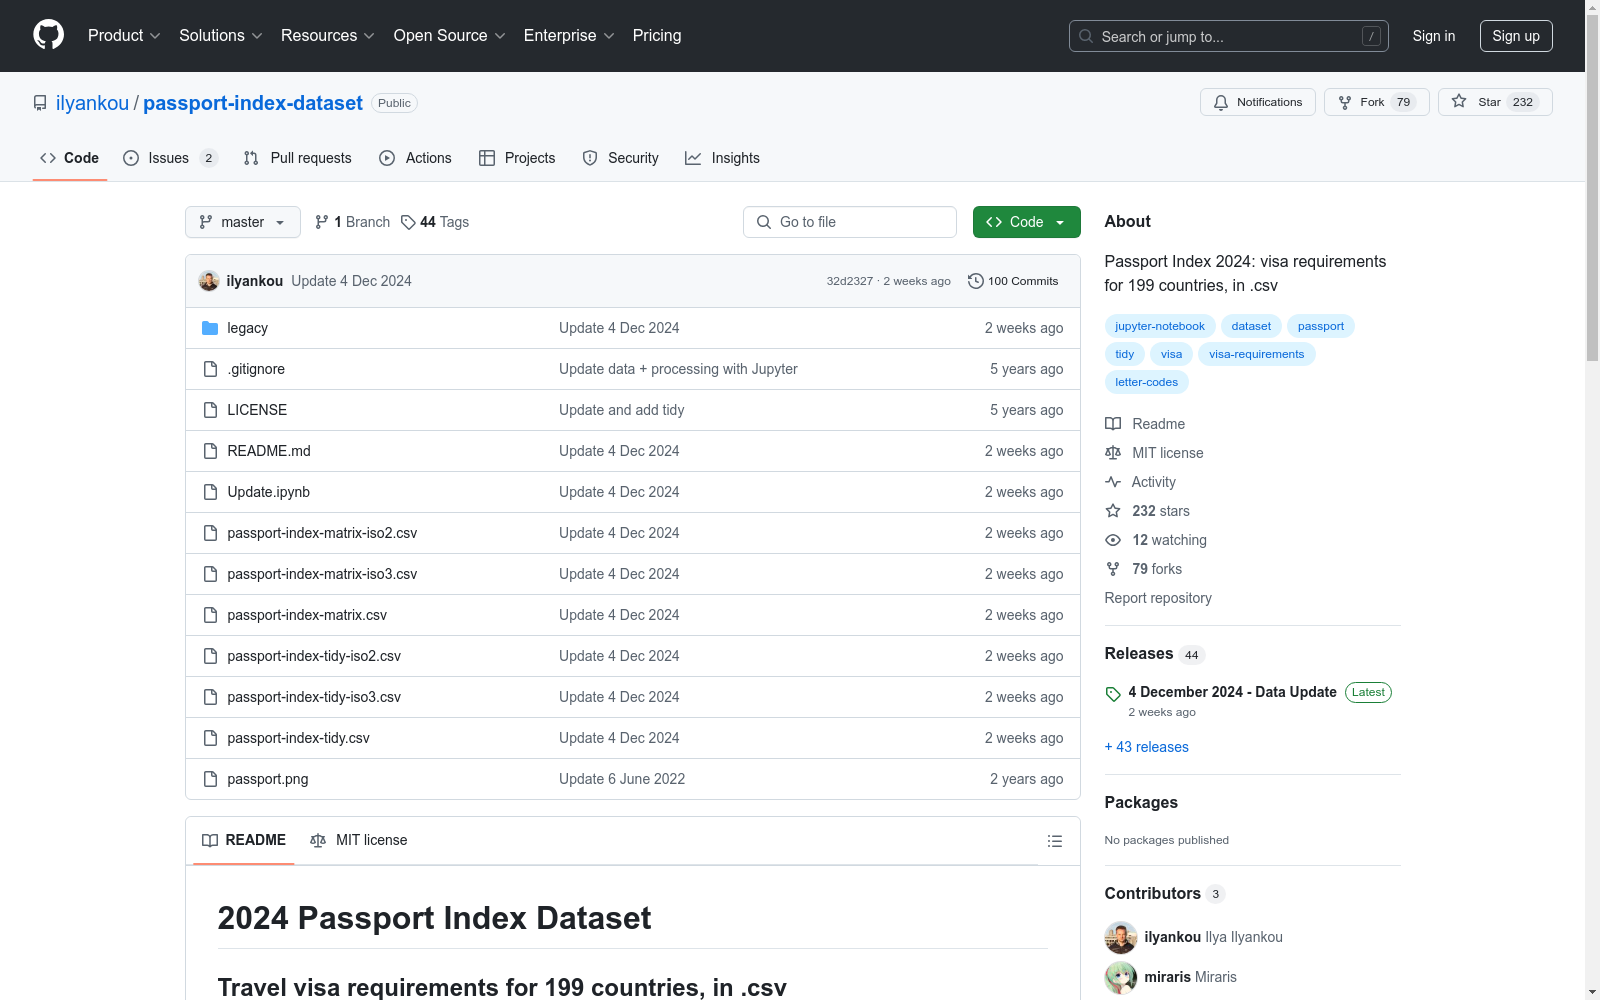Image resolution: width=1600 pixels, height=1000 pixels.
Task: Click the file icon beside Update.ipynb
Action: coord(210,492)
